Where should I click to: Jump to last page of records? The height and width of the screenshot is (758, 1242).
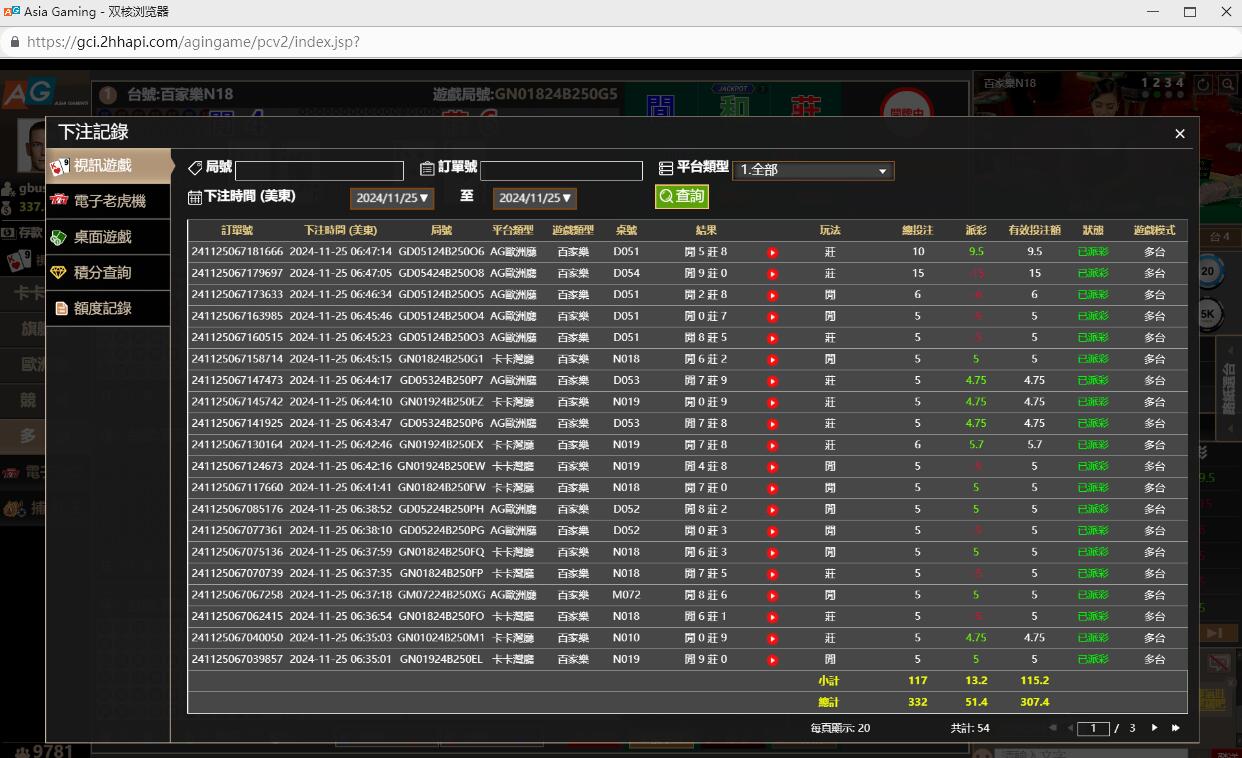1176,728
